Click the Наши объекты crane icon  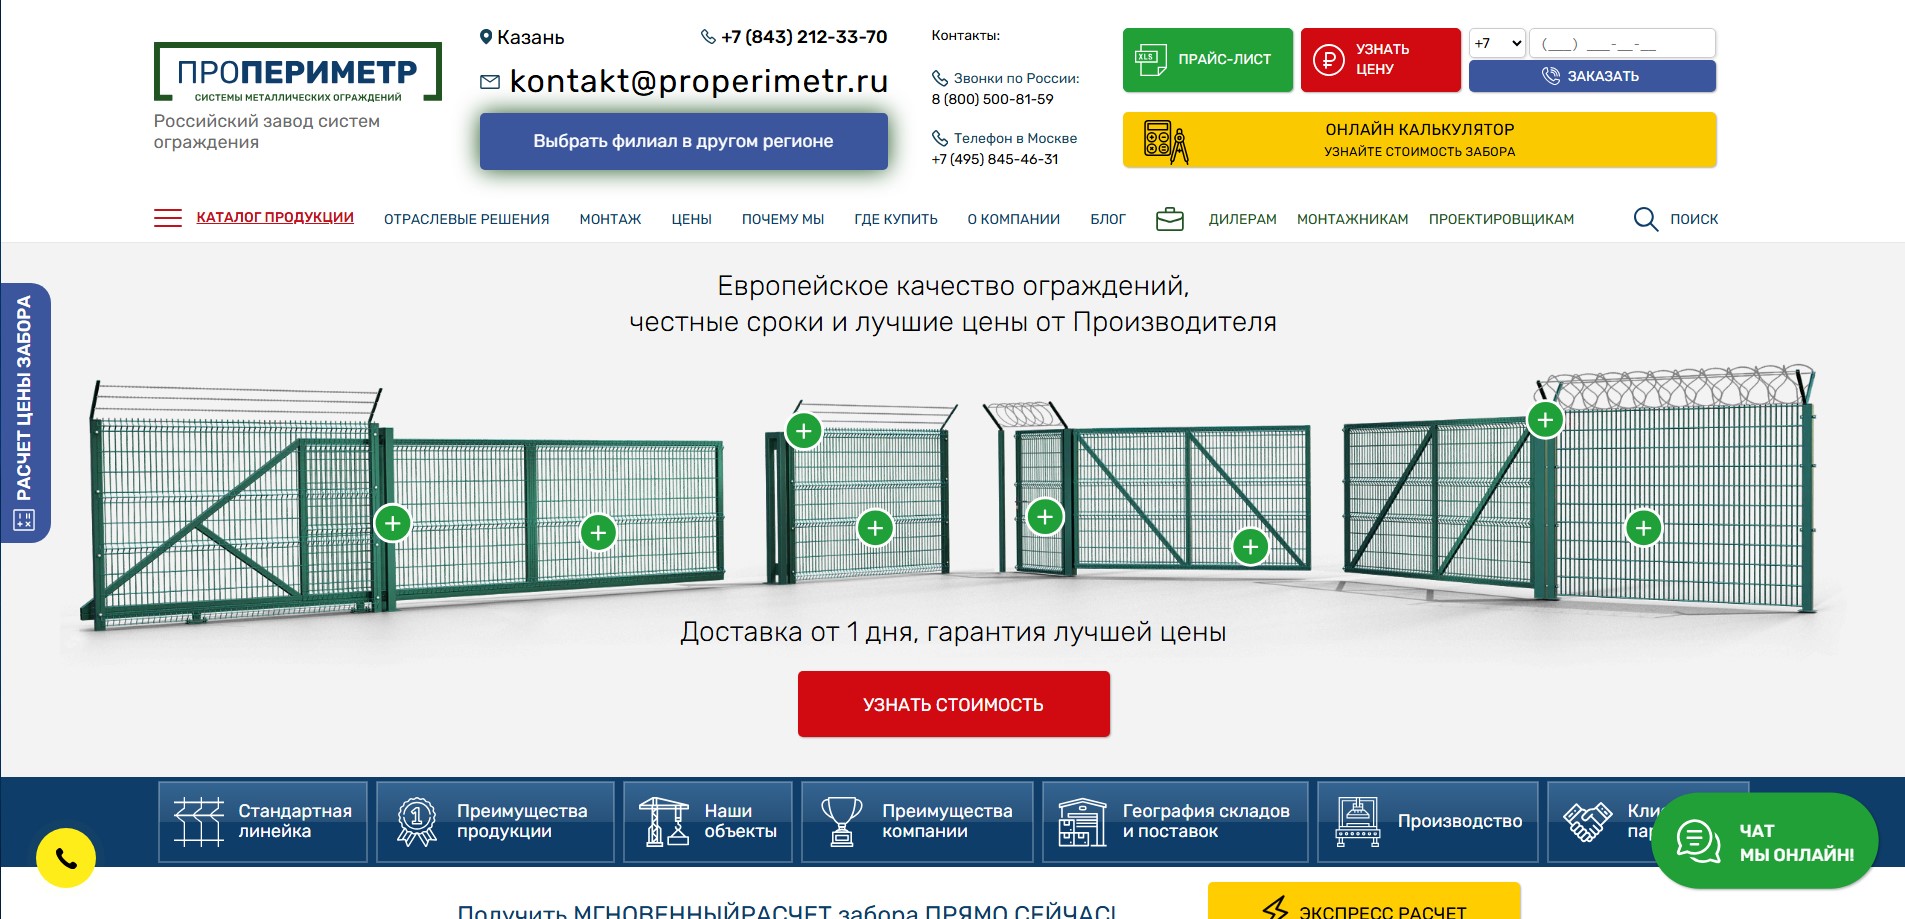(667, 822)
